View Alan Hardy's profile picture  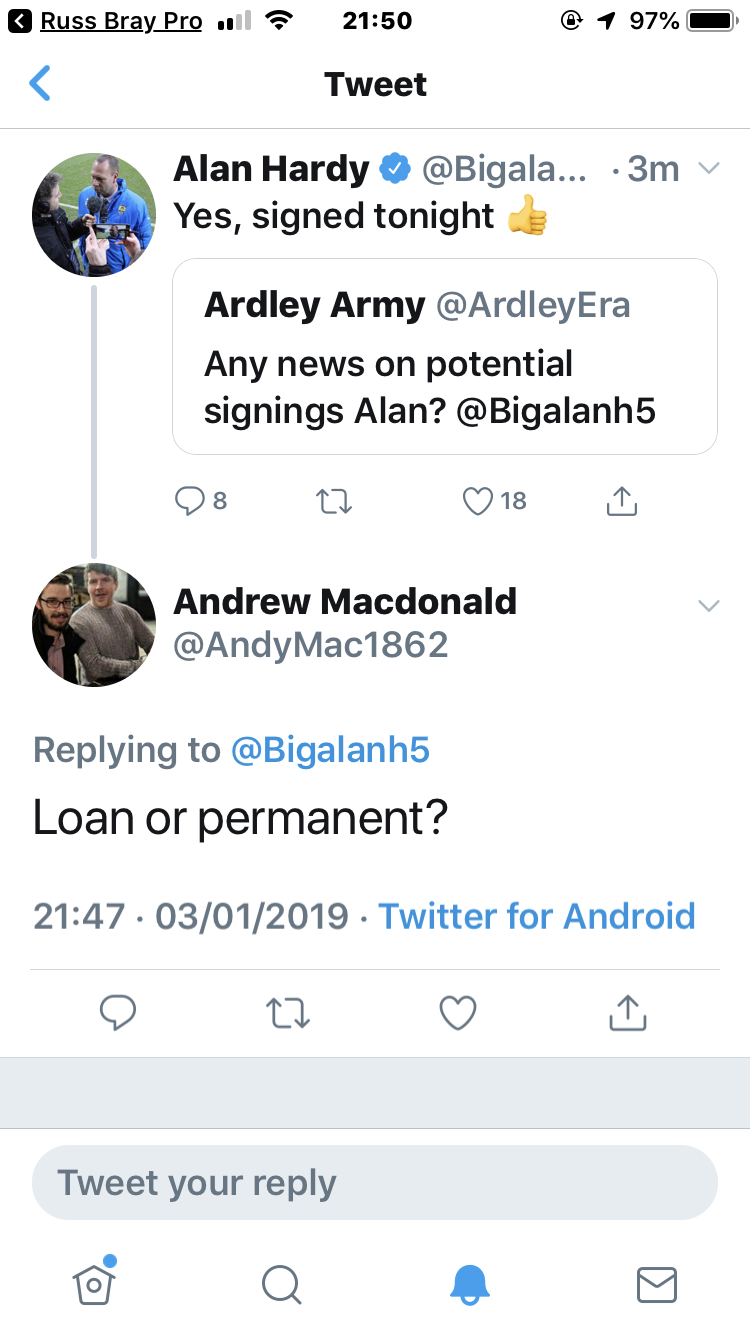(95, 215)
